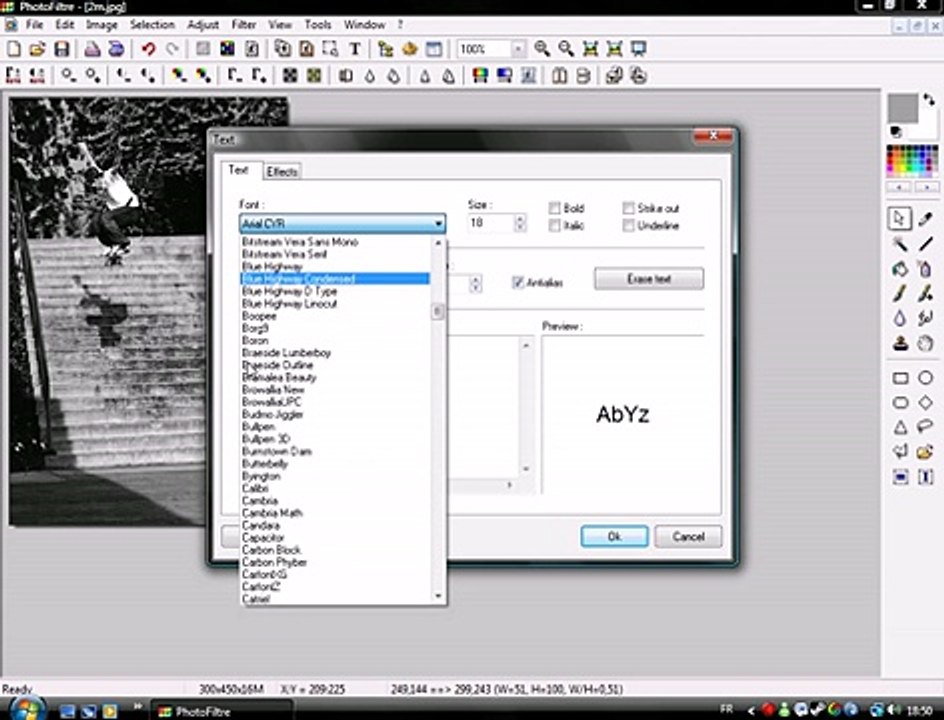Image resolution: width=944 pixels, height=720 pixels.
Task: Pick Calibri from the font list
Action: coord(335,488)
